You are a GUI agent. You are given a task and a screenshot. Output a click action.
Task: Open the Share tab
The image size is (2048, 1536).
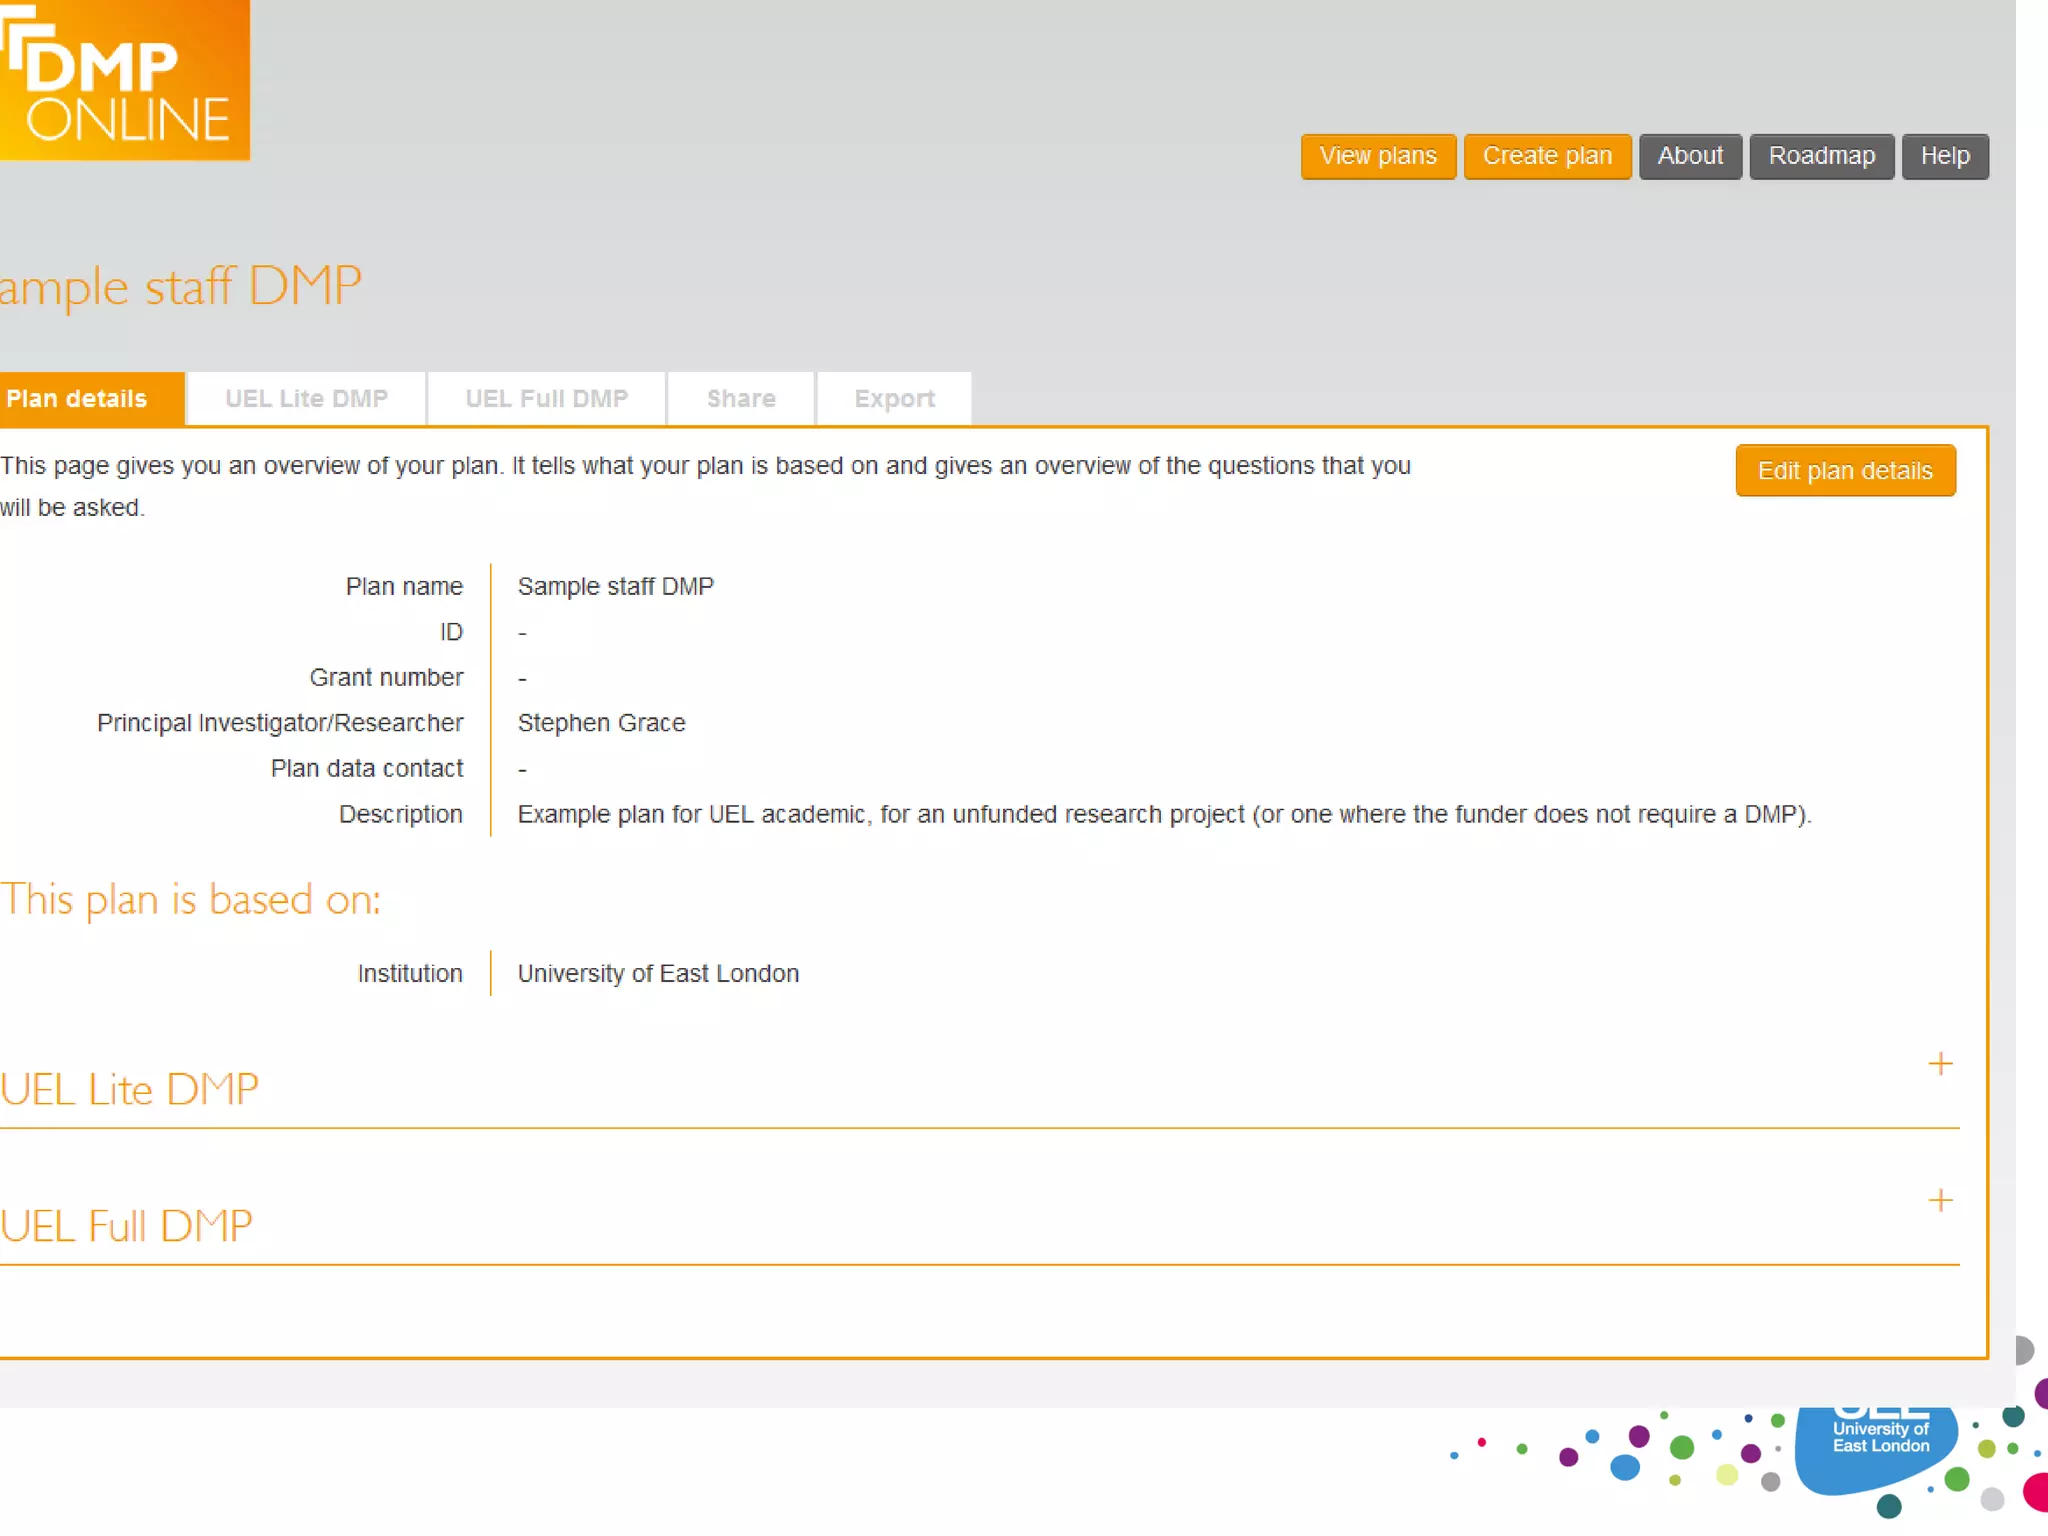(741, 399)
